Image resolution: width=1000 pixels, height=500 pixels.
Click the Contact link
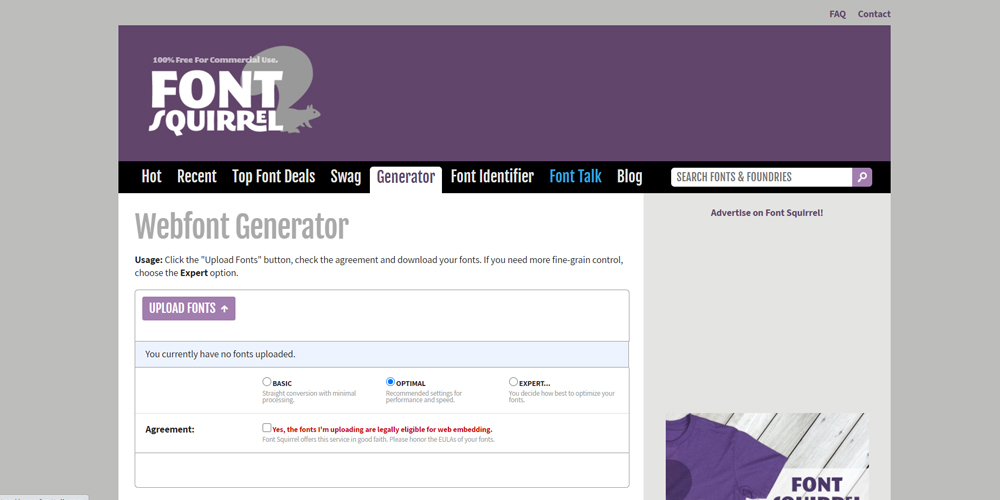click(873, 14)
